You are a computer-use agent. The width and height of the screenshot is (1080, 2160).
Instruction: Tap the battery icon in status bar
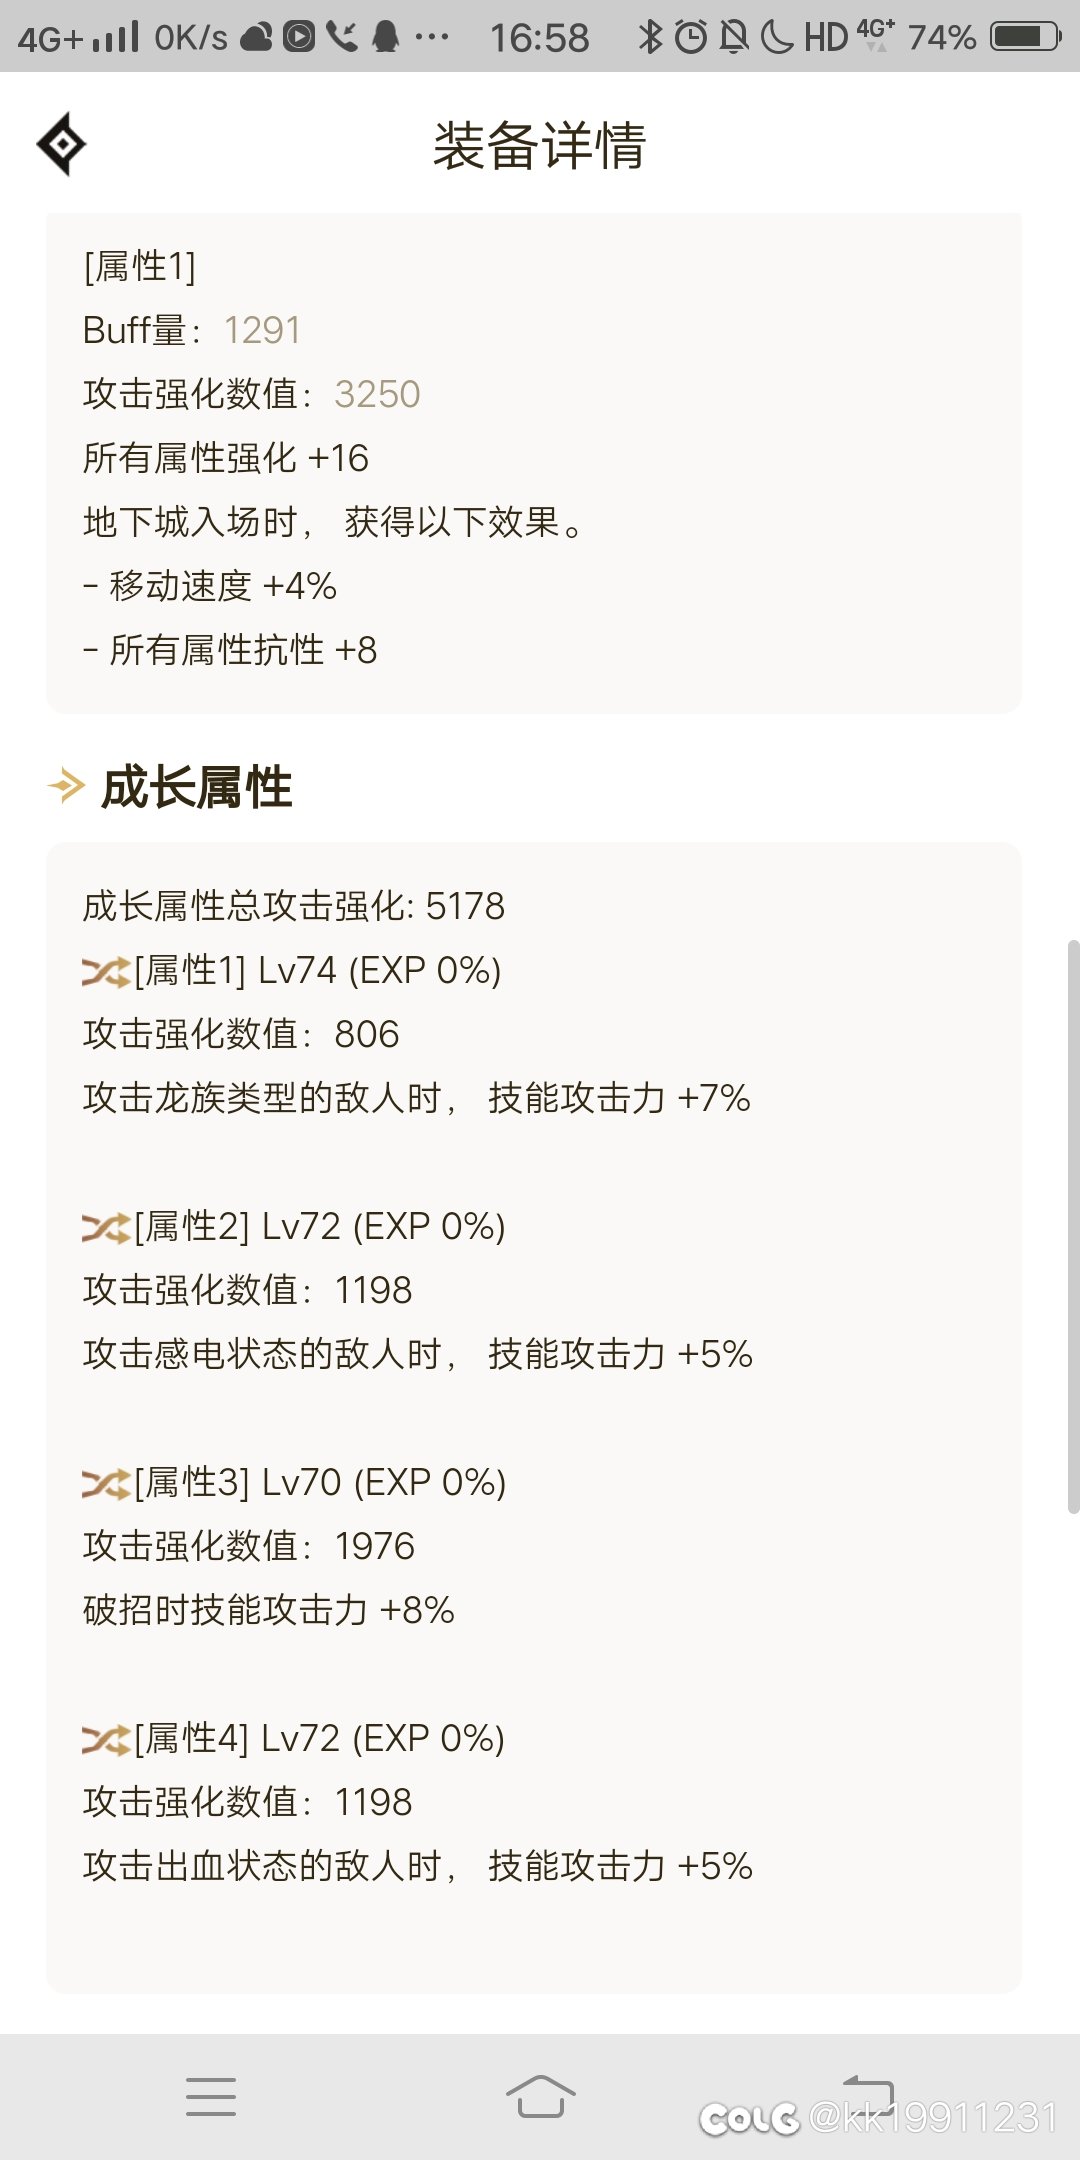1025,38
